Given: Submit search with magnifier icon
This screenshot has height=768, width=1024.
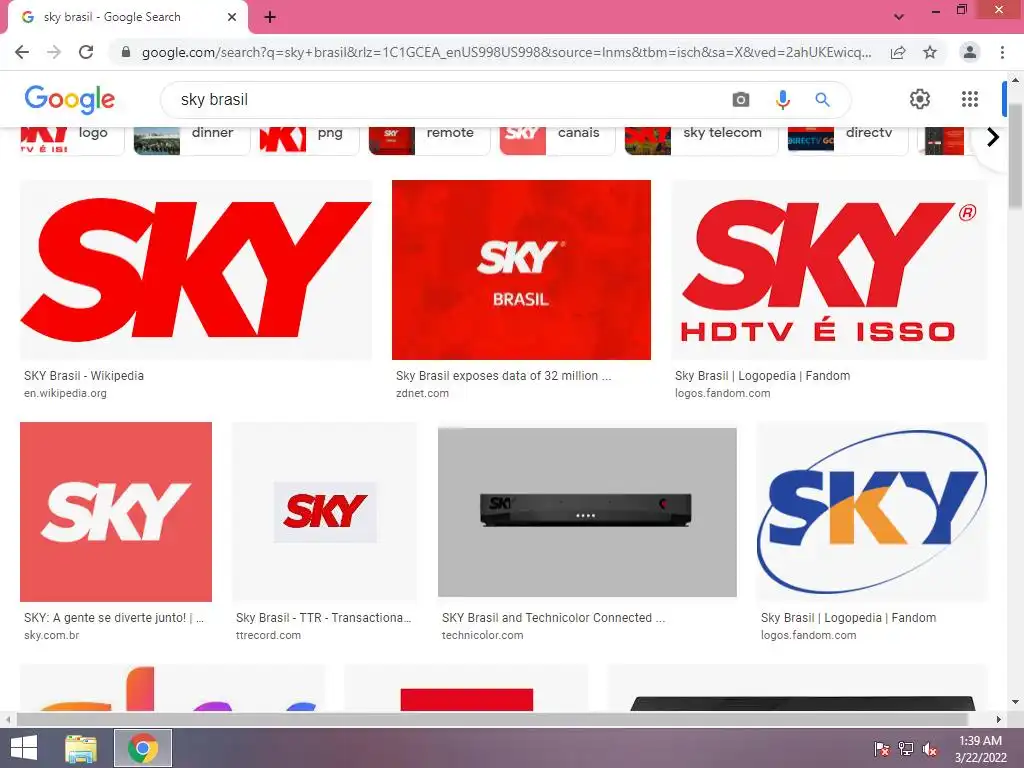Looking at the screenshot, I should coord(822,99).
